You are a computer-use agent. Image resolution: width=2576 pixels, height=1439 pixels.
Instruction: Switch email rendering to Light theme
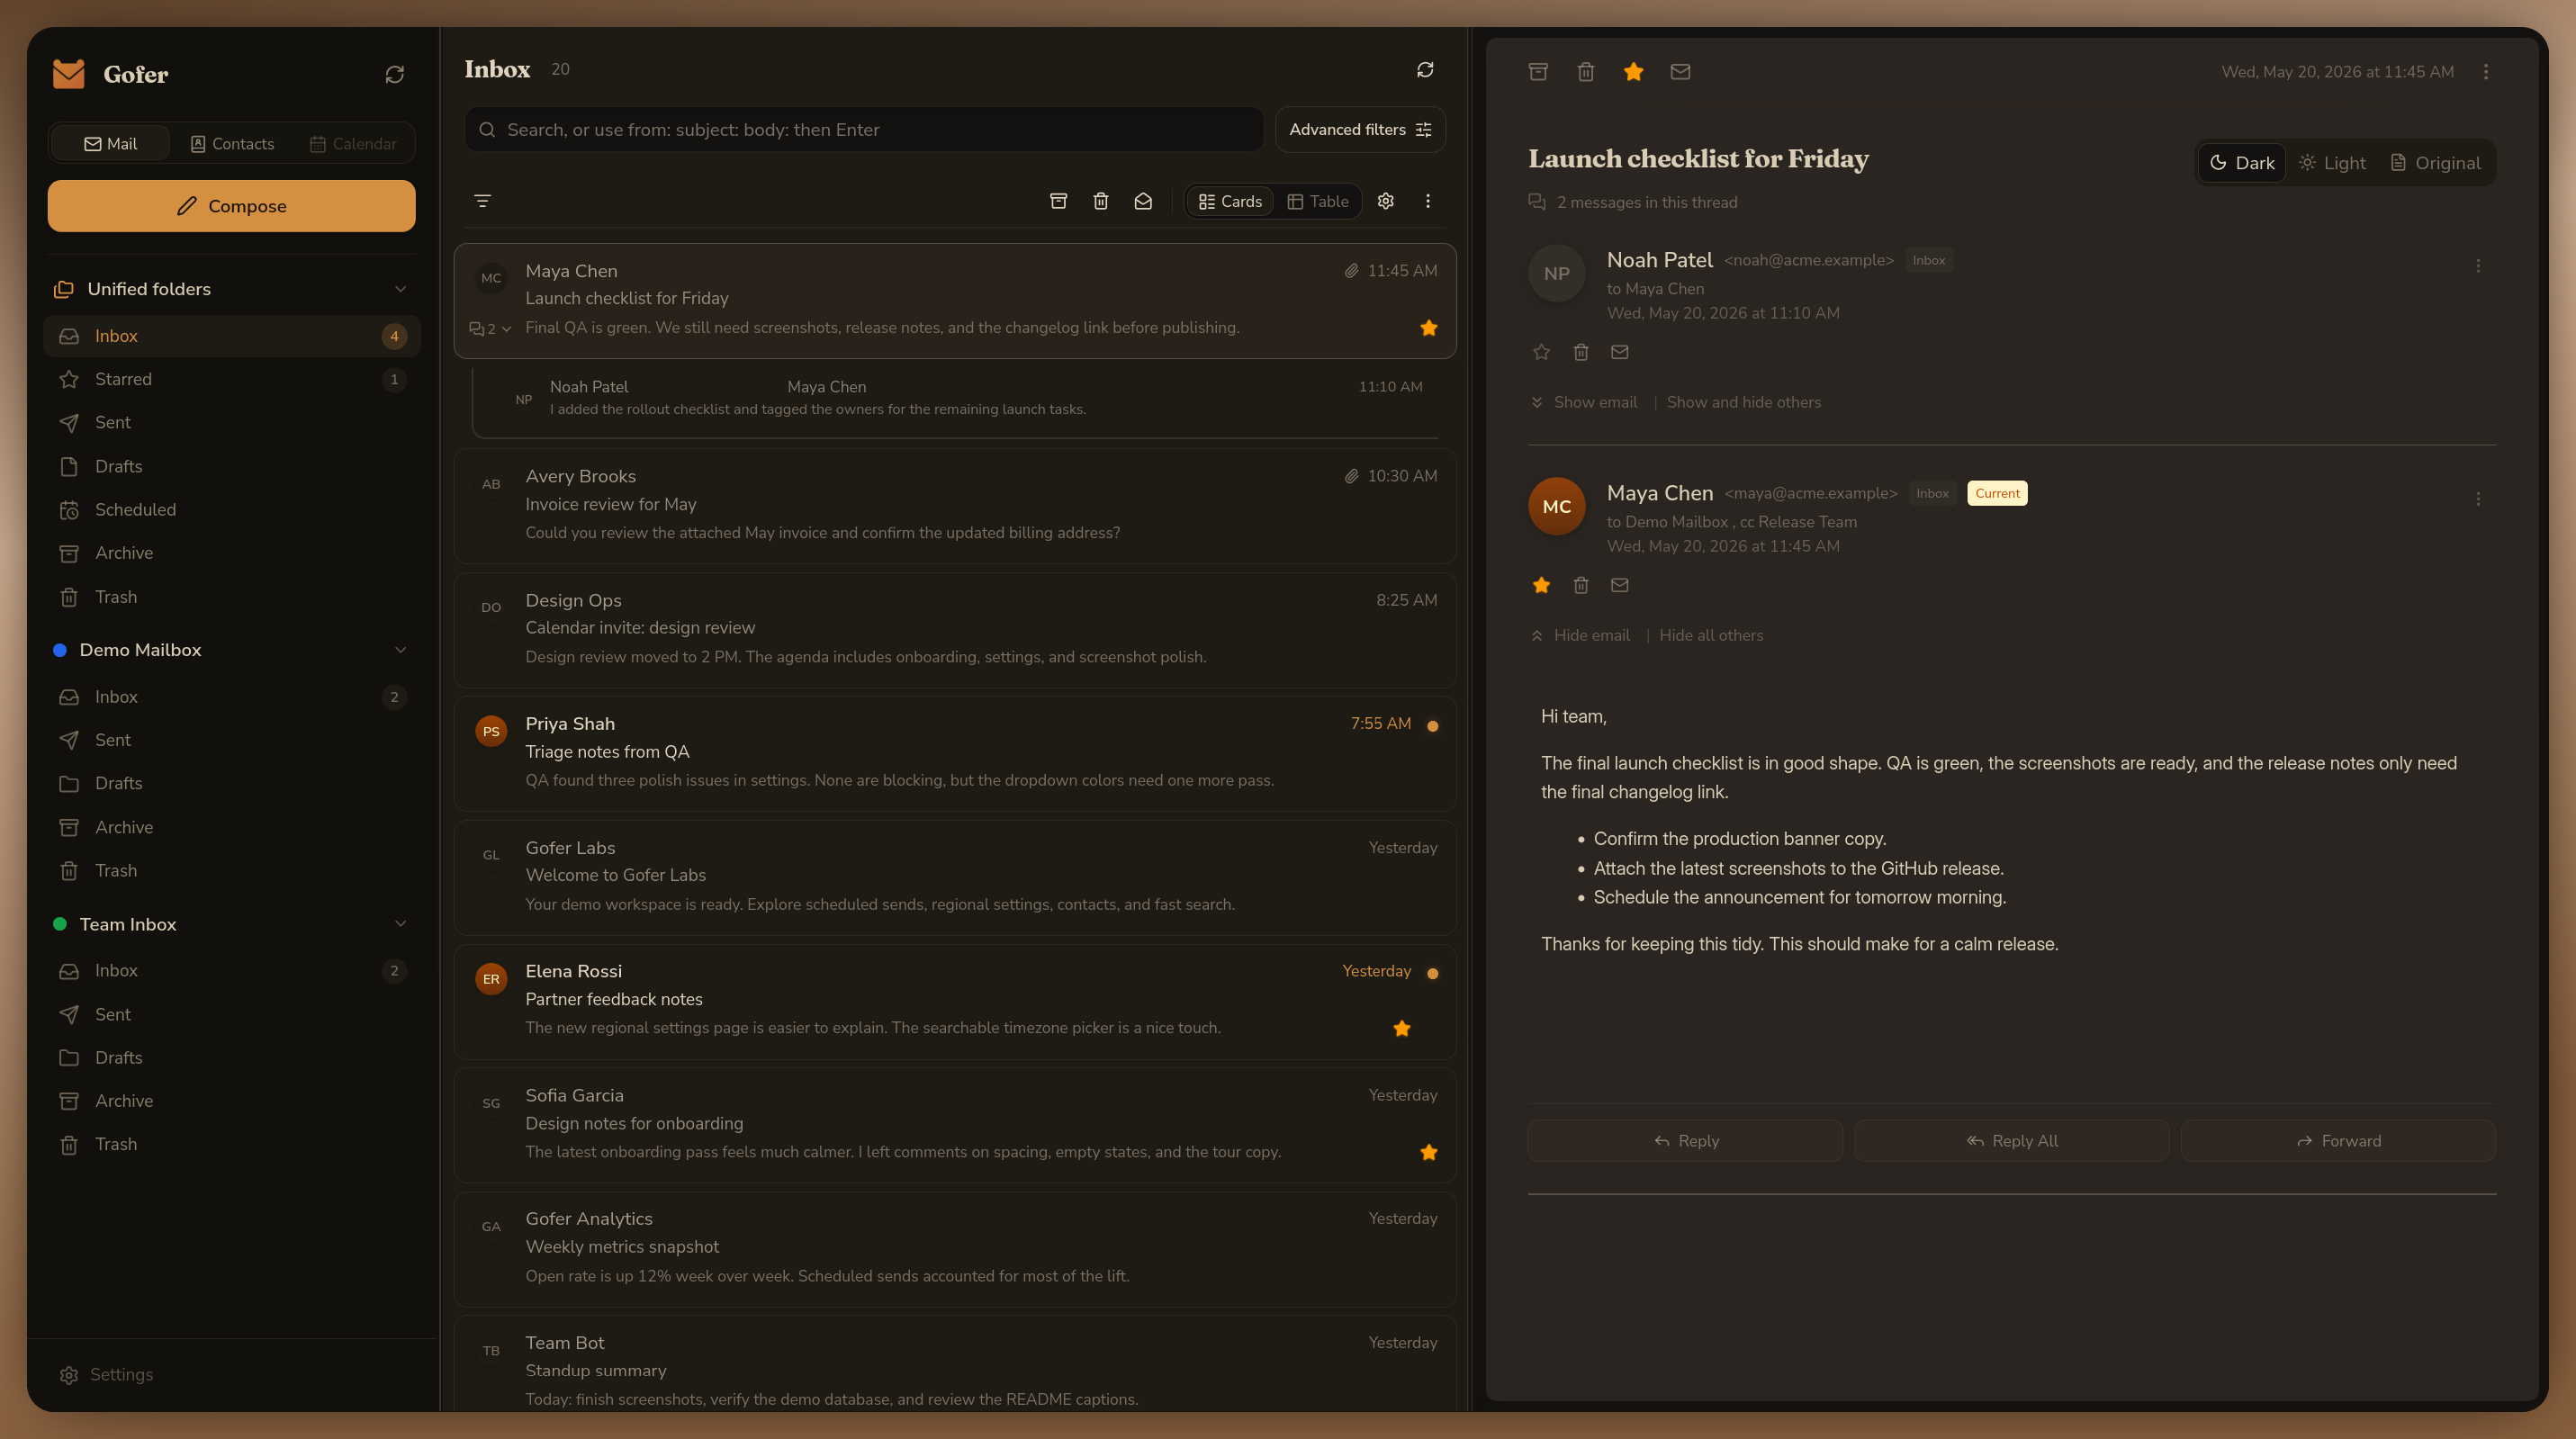click(2332, 163)
